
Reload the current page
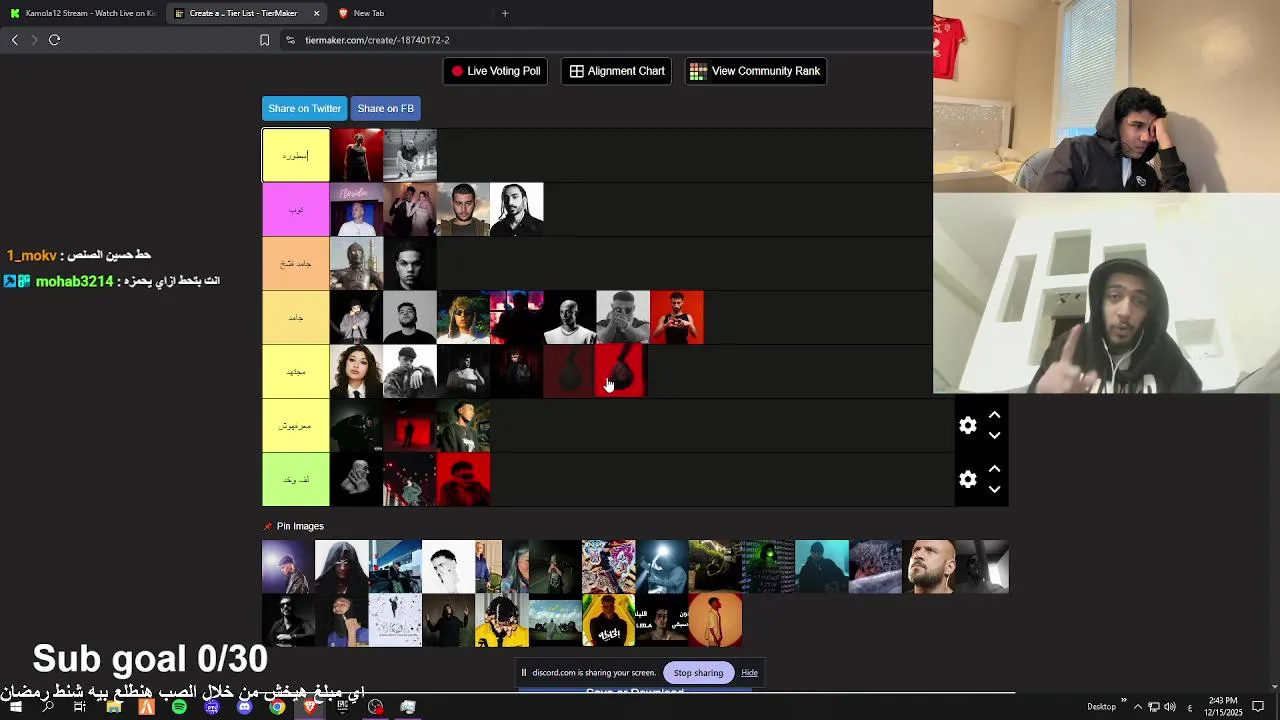[55, 40]
